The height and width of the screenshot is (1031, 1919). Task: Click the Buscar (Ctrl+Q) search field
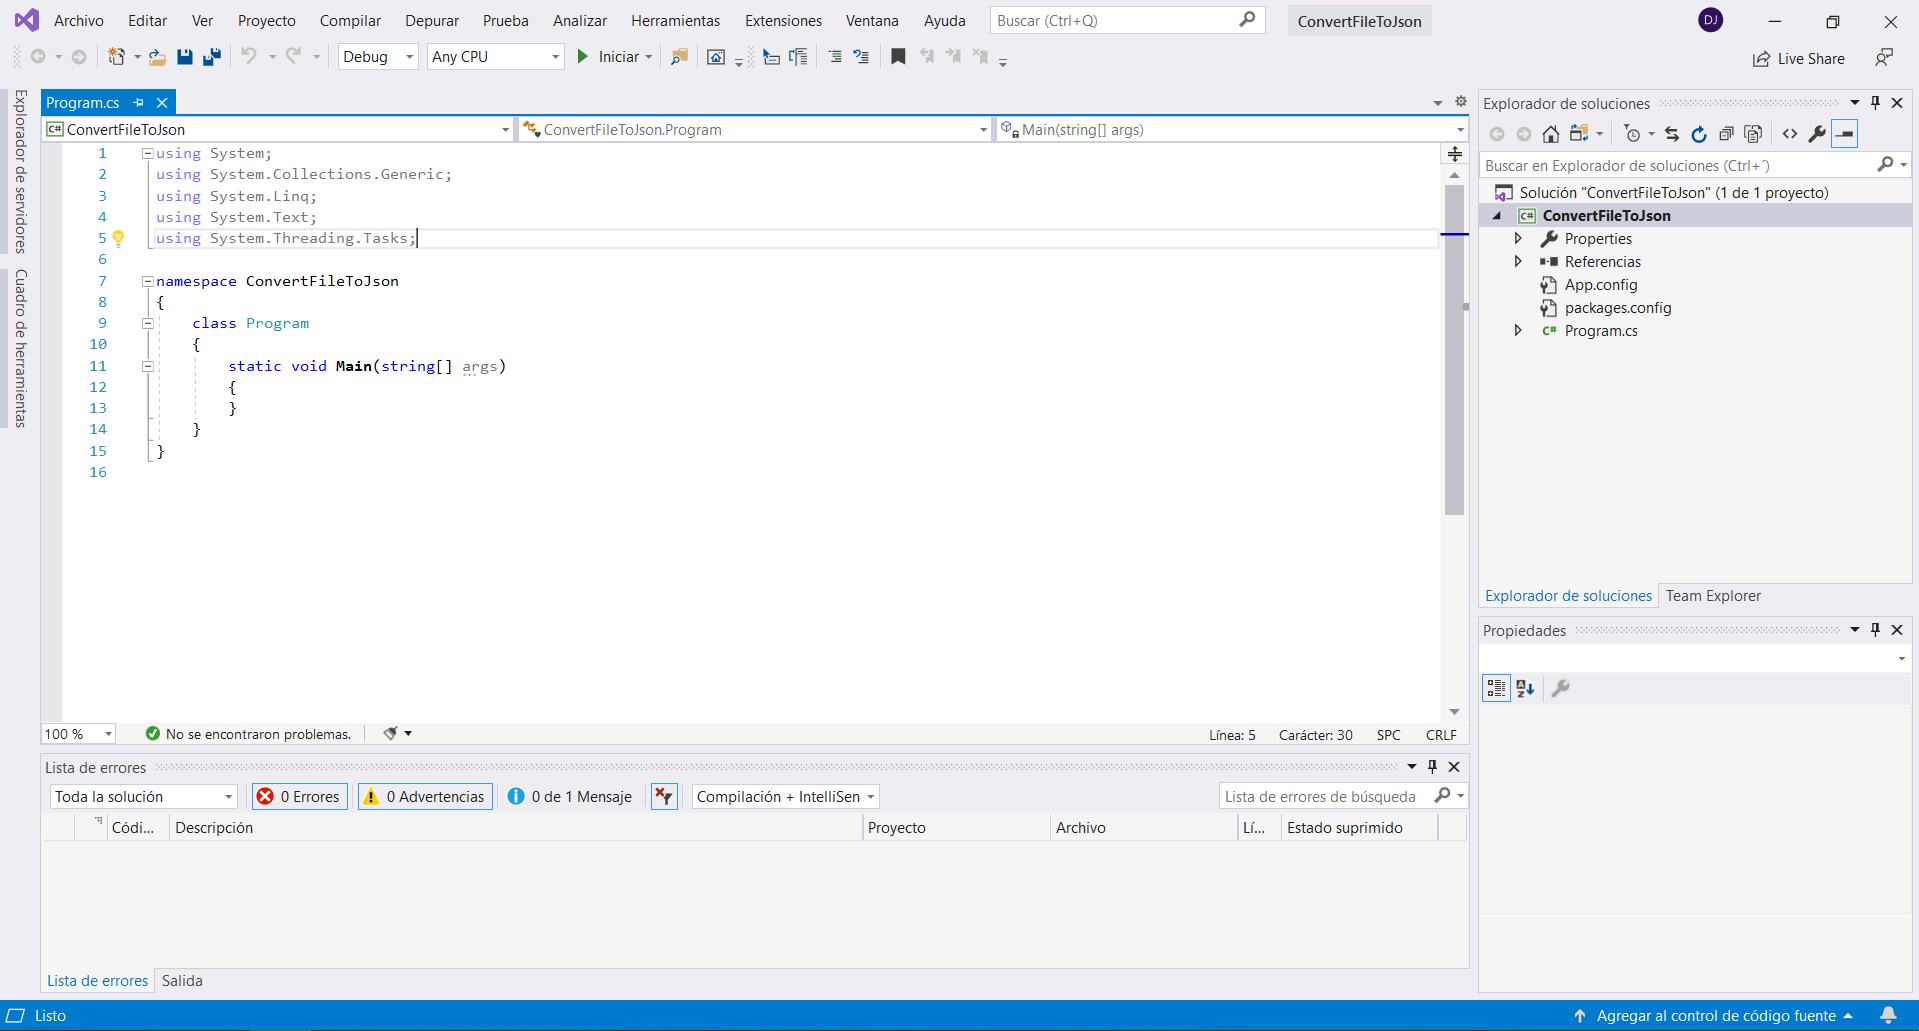click(1115, 21)
